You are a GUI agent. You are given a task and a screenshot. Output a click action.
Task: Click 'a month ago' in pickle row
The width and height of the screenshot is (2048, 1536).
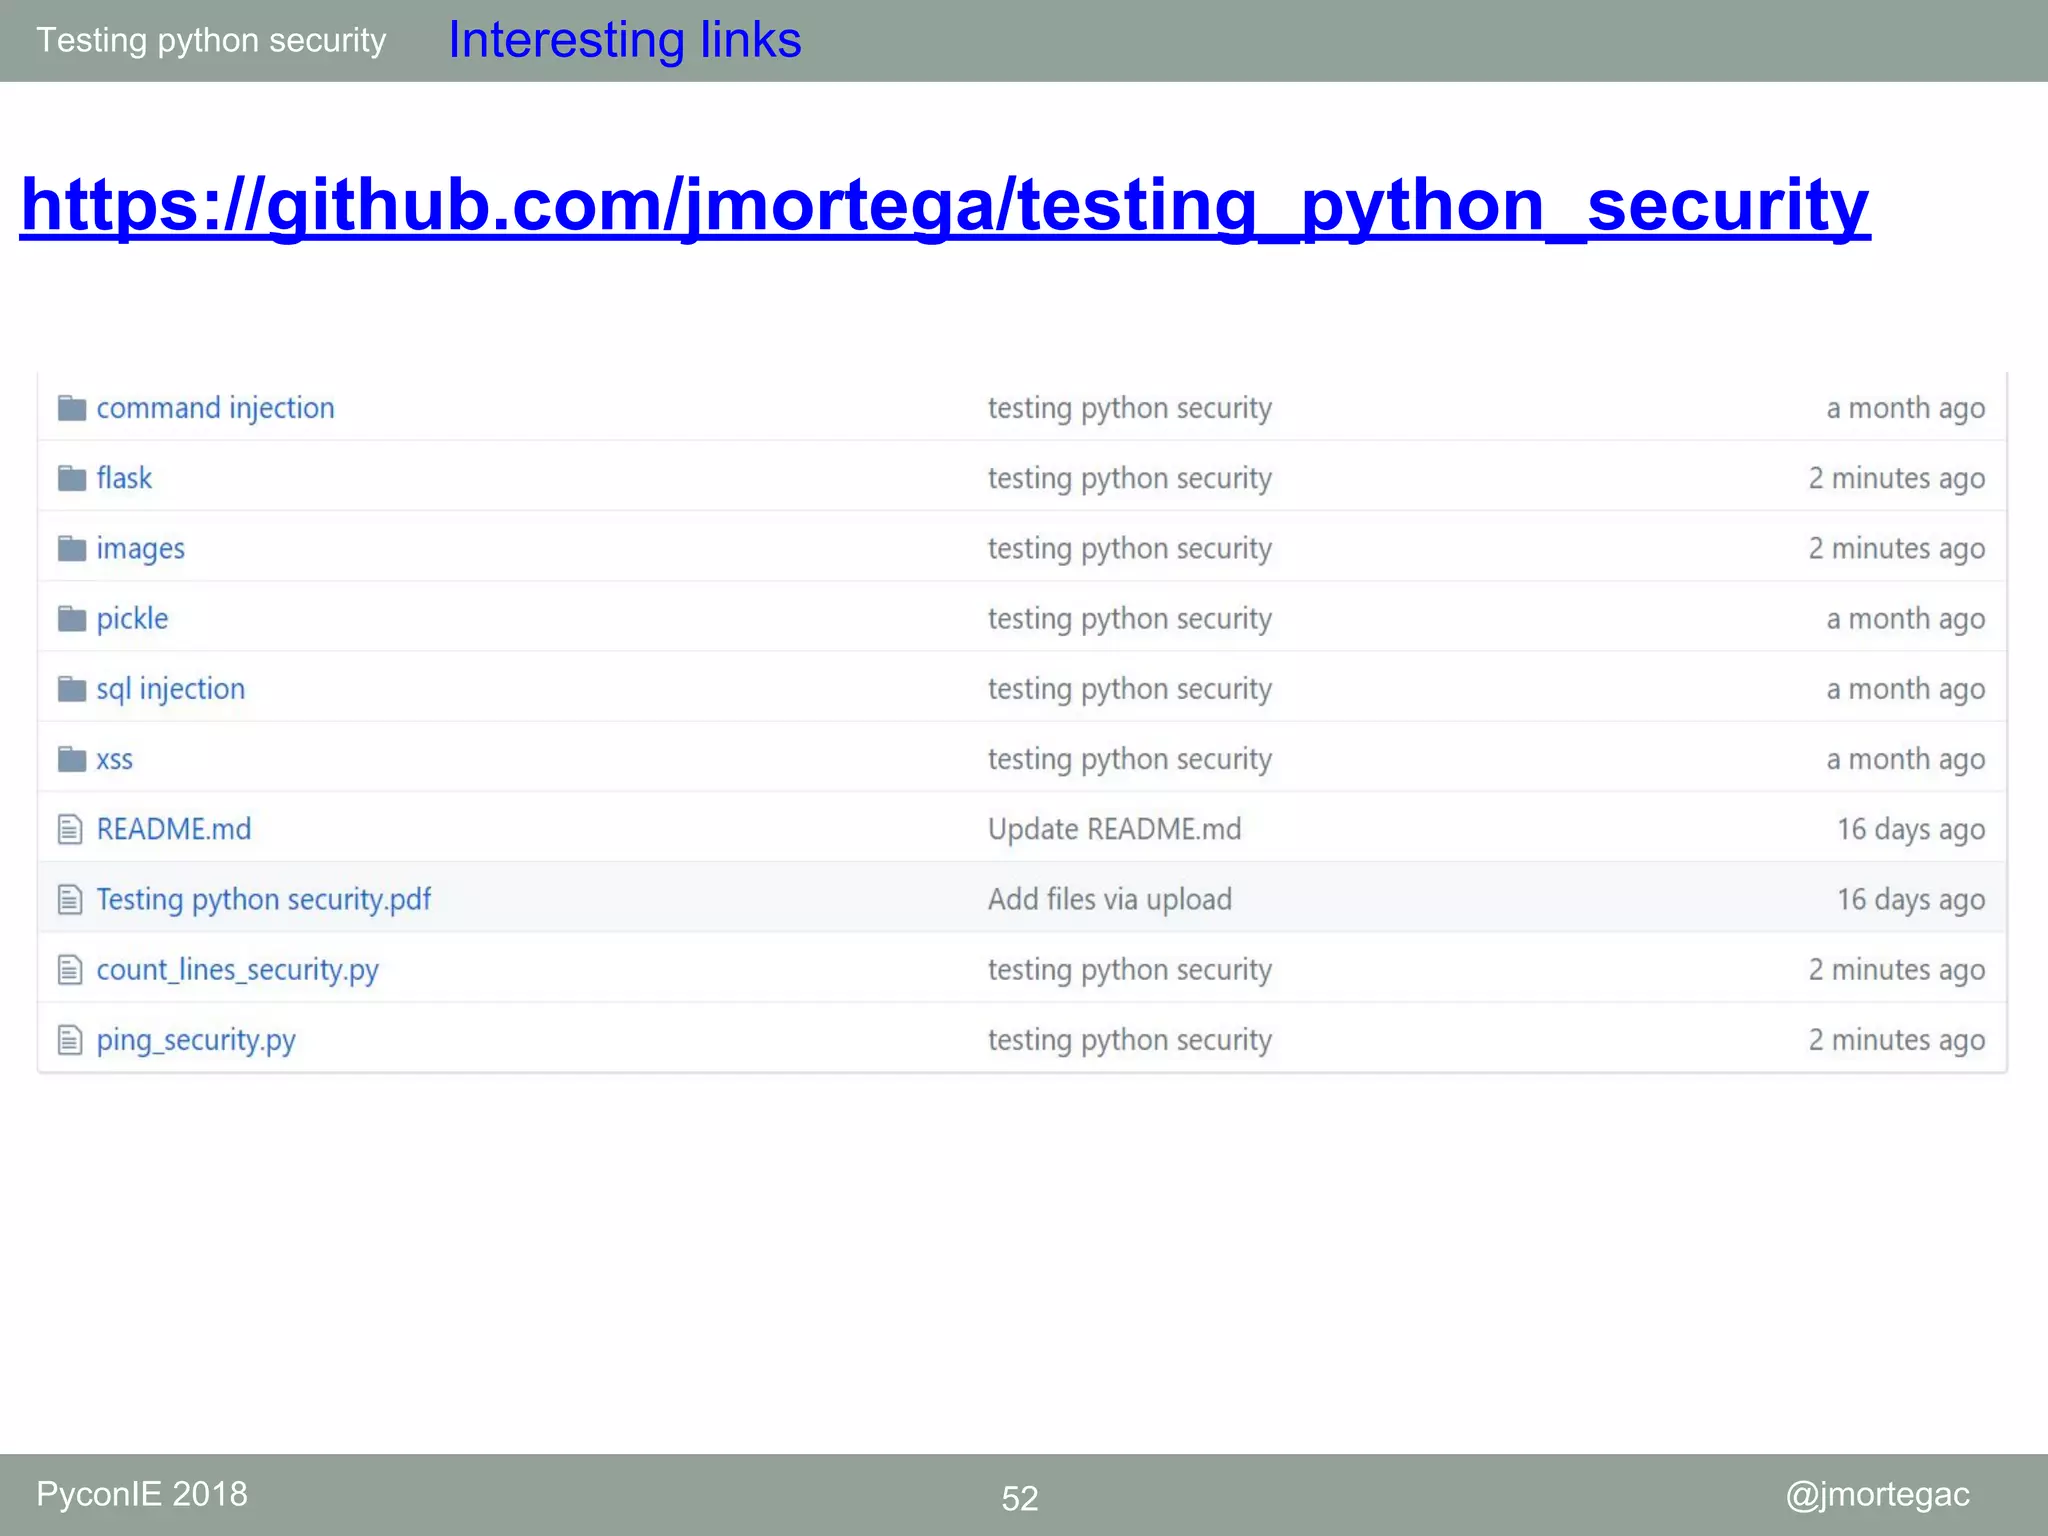pos(1905,619)
